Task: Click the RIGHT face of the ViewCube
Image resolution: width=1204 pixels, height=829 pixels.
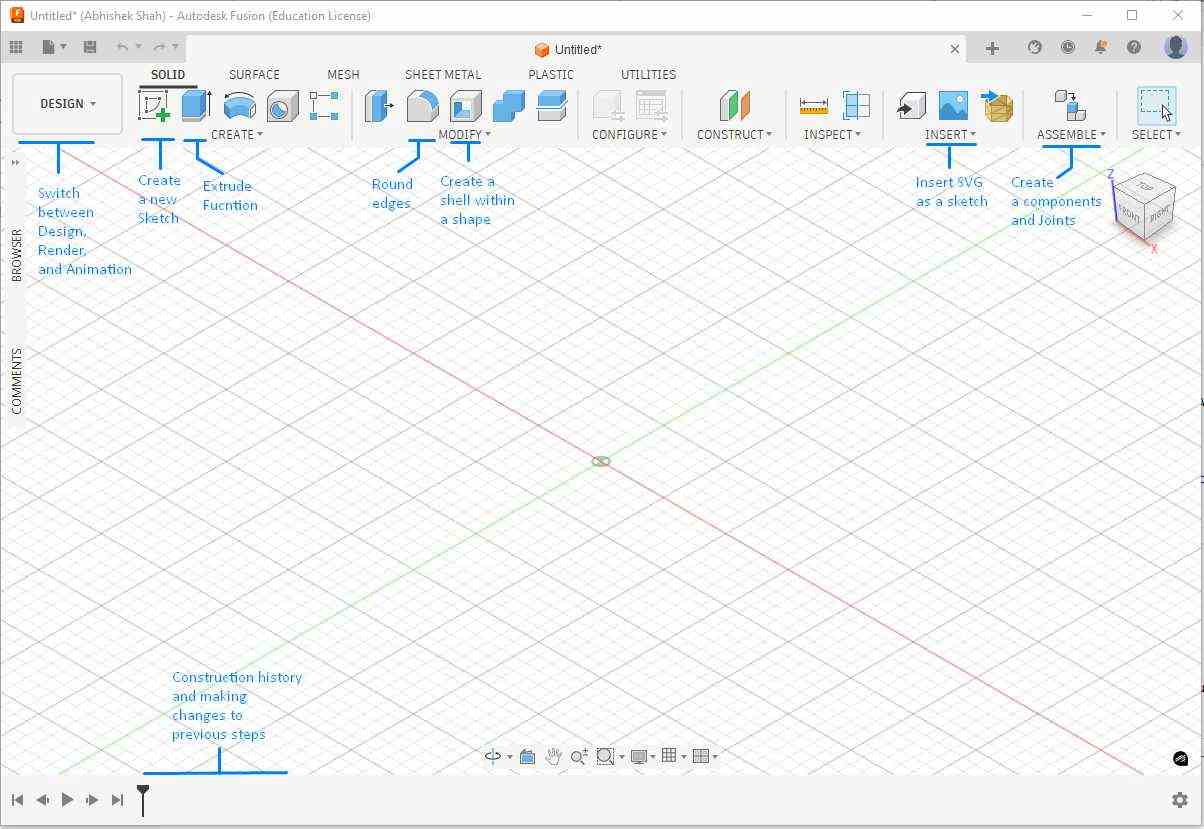Action: (x=1159, y=214)
